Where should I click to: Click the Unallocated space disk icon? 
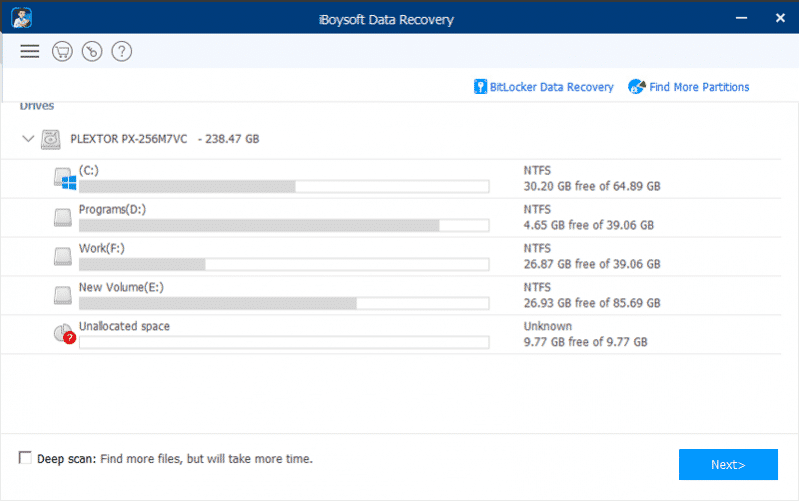tap(64, 335)
